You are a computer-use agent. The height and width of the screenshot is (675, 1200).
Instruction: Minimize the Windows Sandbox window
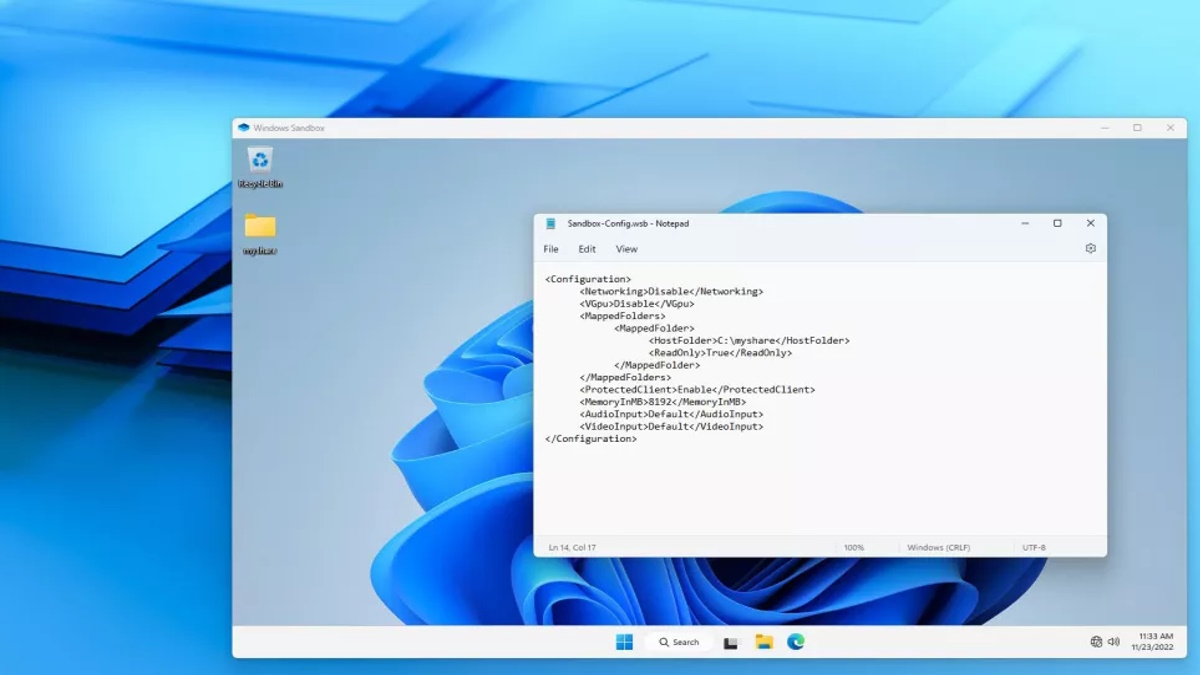[x=1105, y=128]
